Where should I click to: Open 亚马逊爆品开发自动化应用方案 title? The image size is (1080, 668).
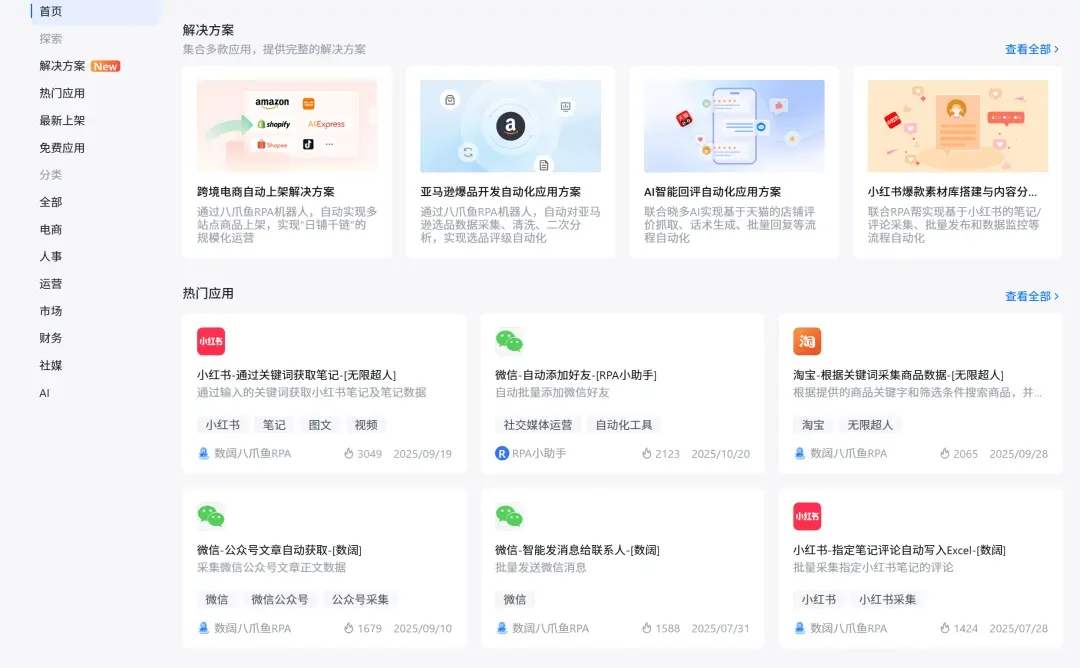point(501,191)
